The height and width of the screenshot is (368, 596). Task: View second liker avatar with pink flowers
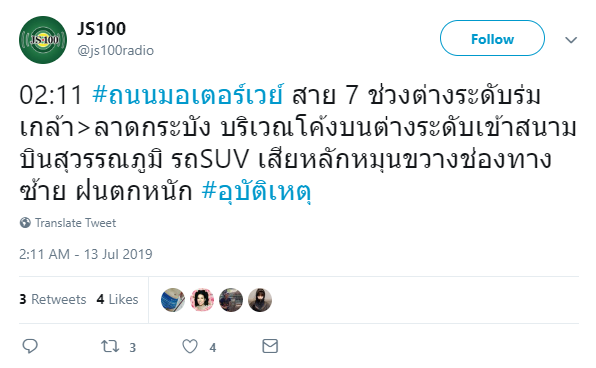202,300
